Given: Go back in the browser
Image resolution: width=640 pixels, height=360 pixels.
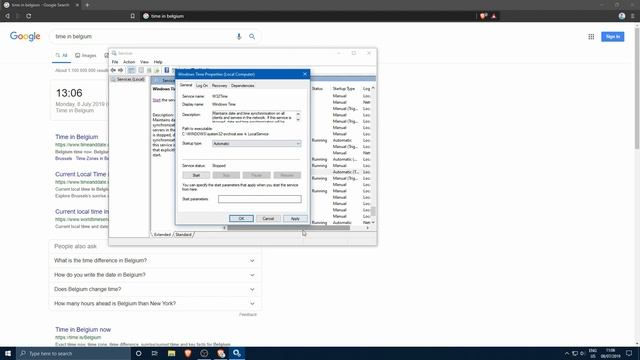Looking at the screenshot, I should [x=7, y=16].
